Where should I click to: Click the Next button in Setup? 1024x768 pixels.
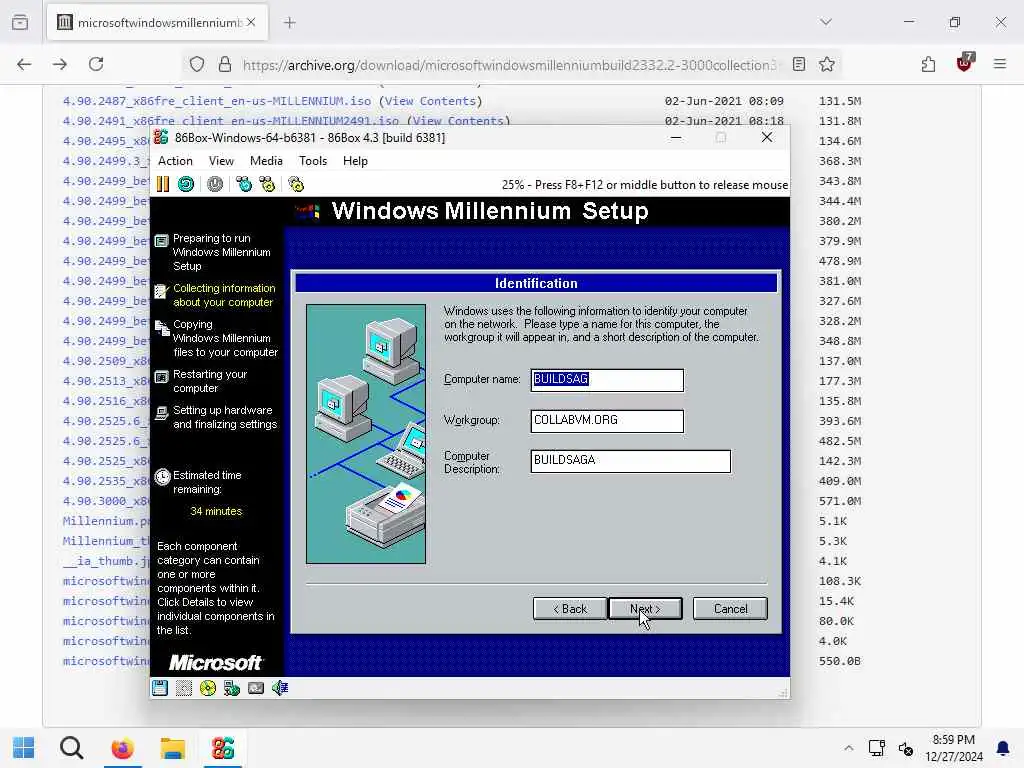(645, 609)
